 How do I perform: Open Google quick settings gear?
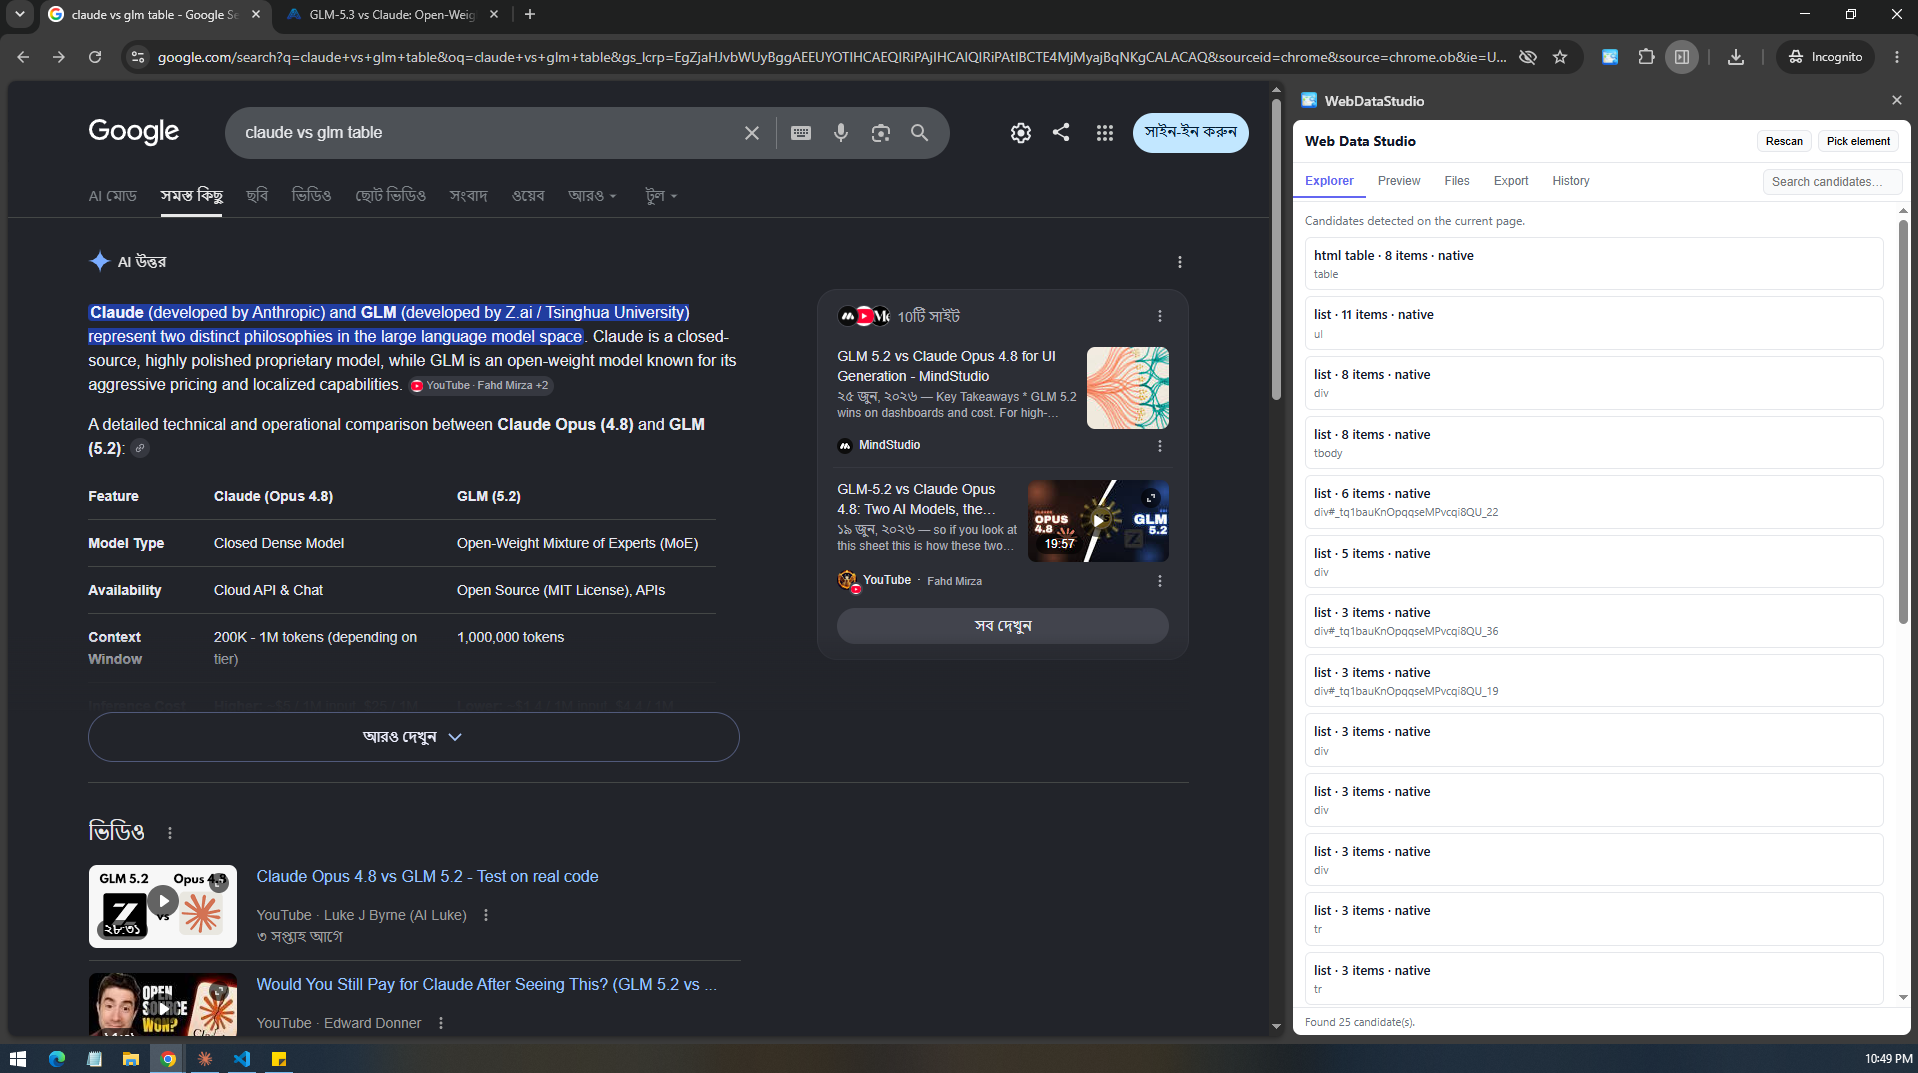click(x=1020, y=133)
